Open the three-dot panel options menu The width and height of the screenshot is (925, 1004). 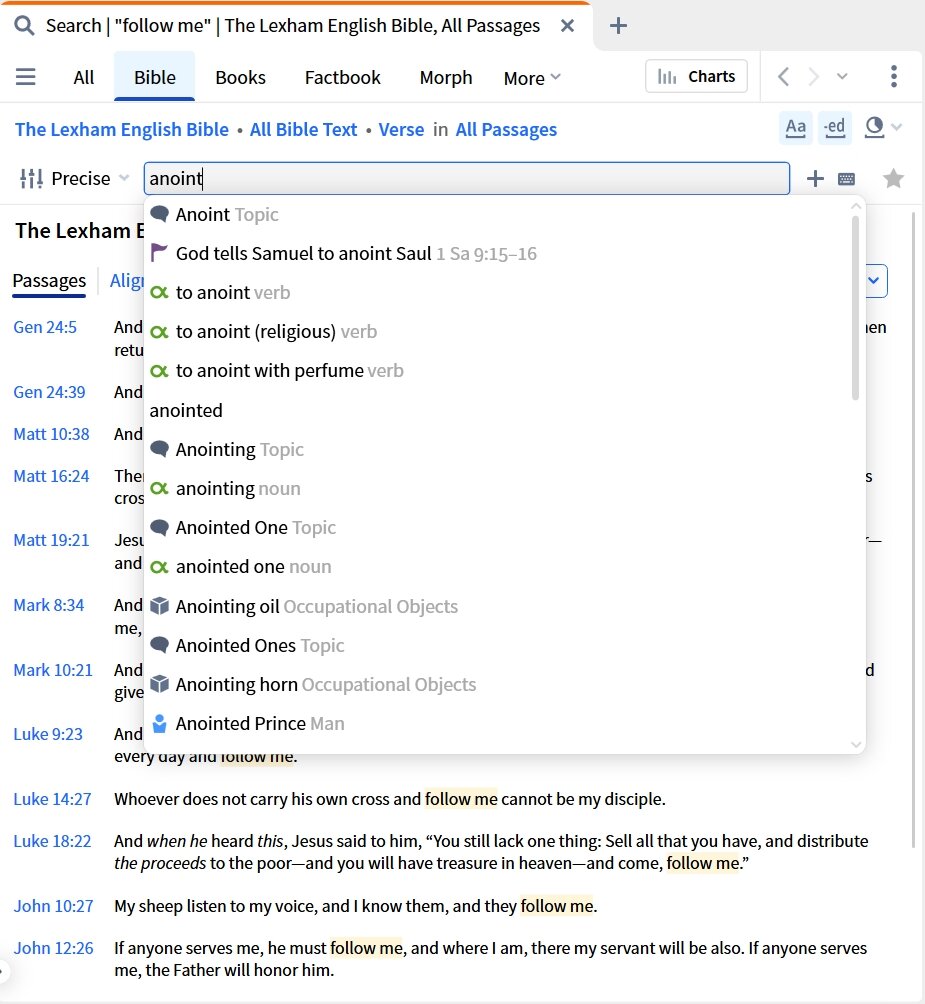pyautogui.click(x=894, y=76)
